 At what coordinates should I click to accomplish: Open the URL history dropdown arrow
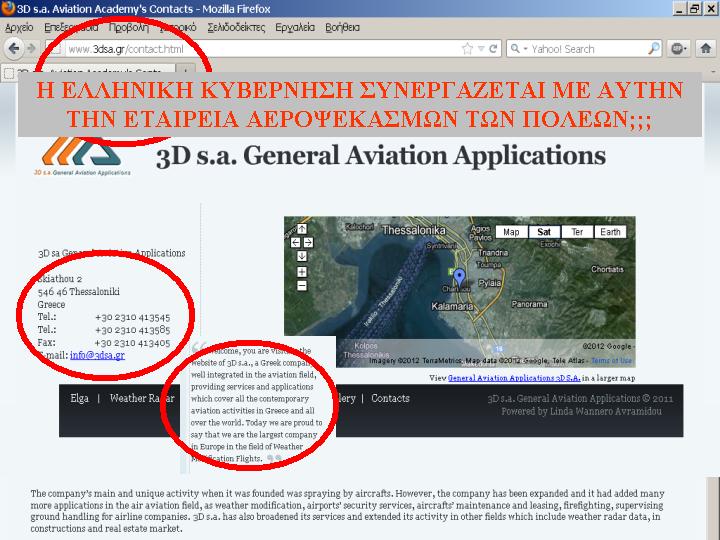[x=481, y=49]
